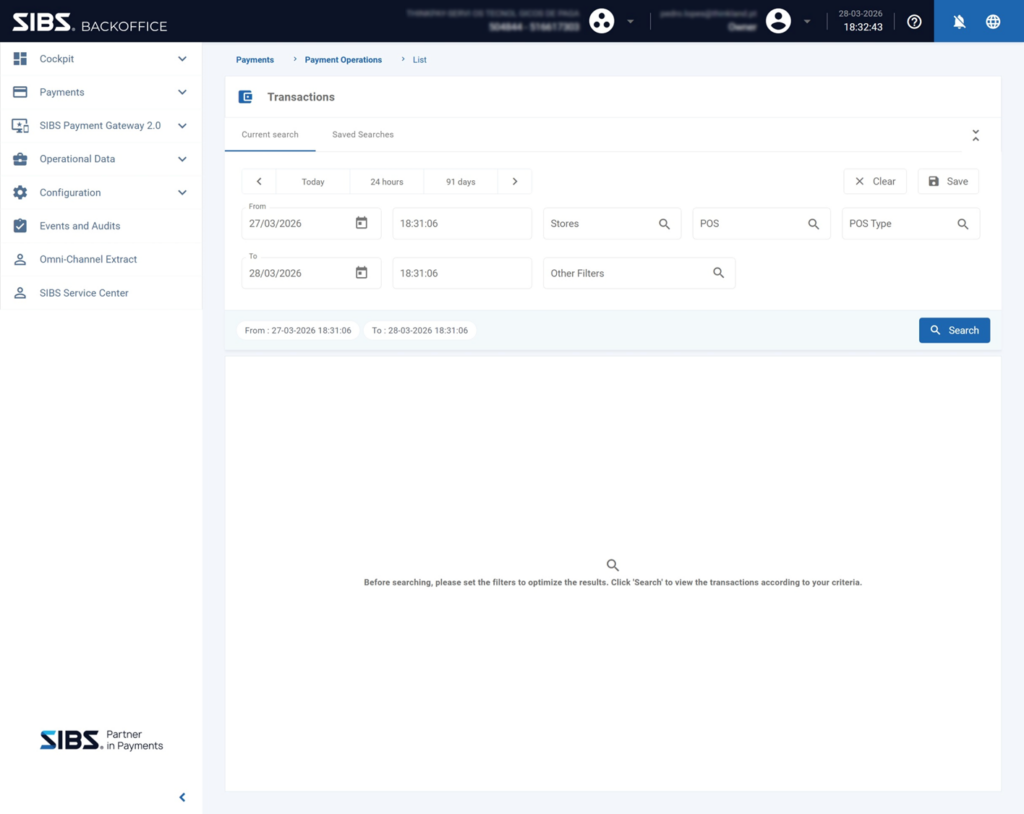This screenshot has height=814, width=1024.
Task: Select the 24 hours date range
Action: [387, 182]
